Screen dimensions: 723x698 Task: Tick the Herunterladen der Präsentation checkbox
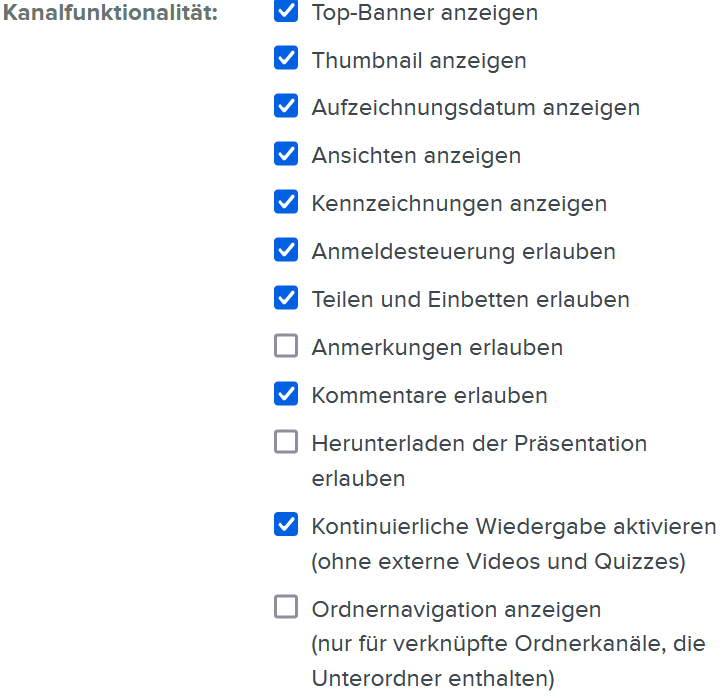point(286,442)
